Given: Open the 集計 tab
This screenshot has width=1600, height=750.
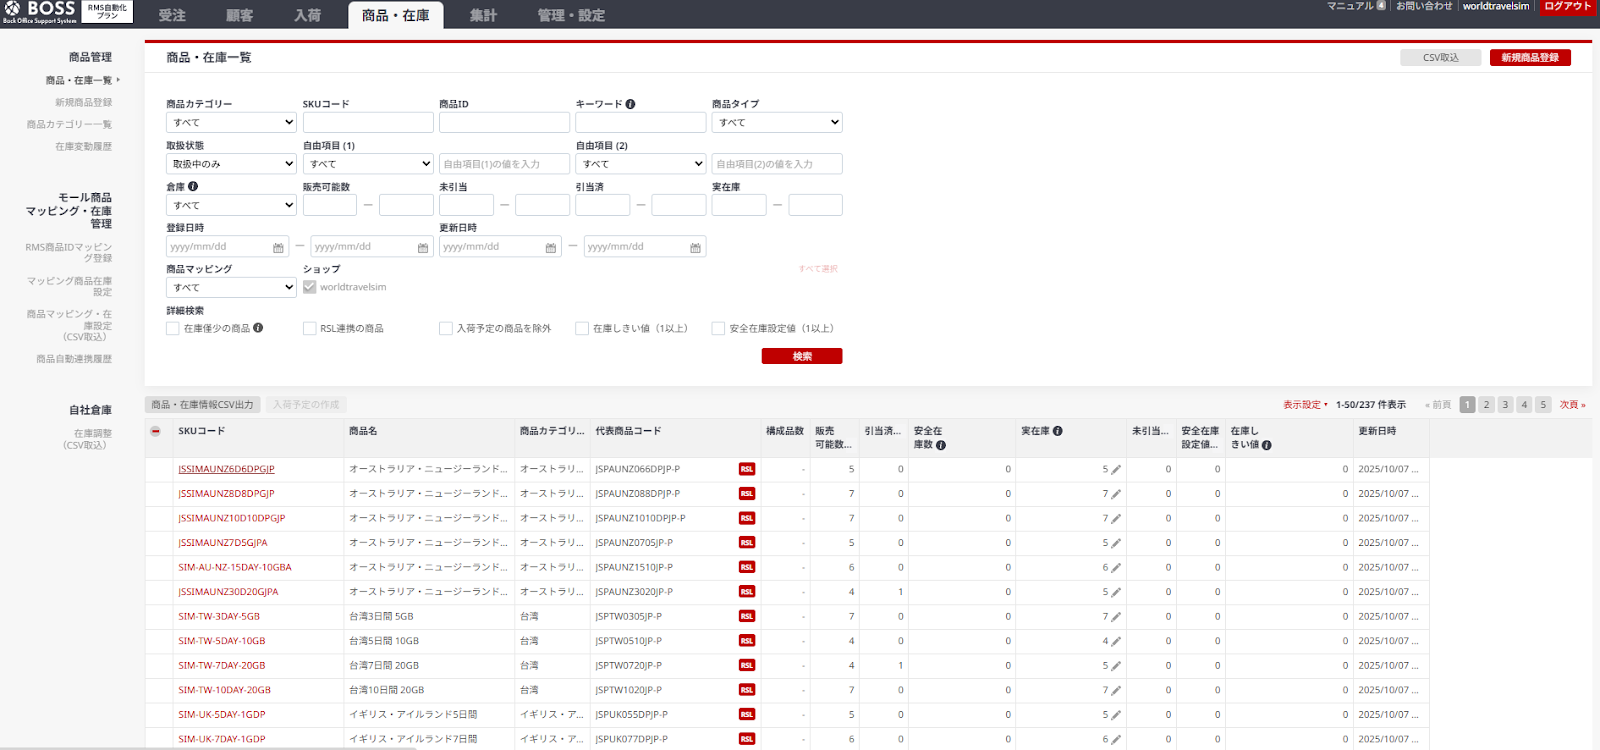Looking at the screenshot, I should point(483,15).
